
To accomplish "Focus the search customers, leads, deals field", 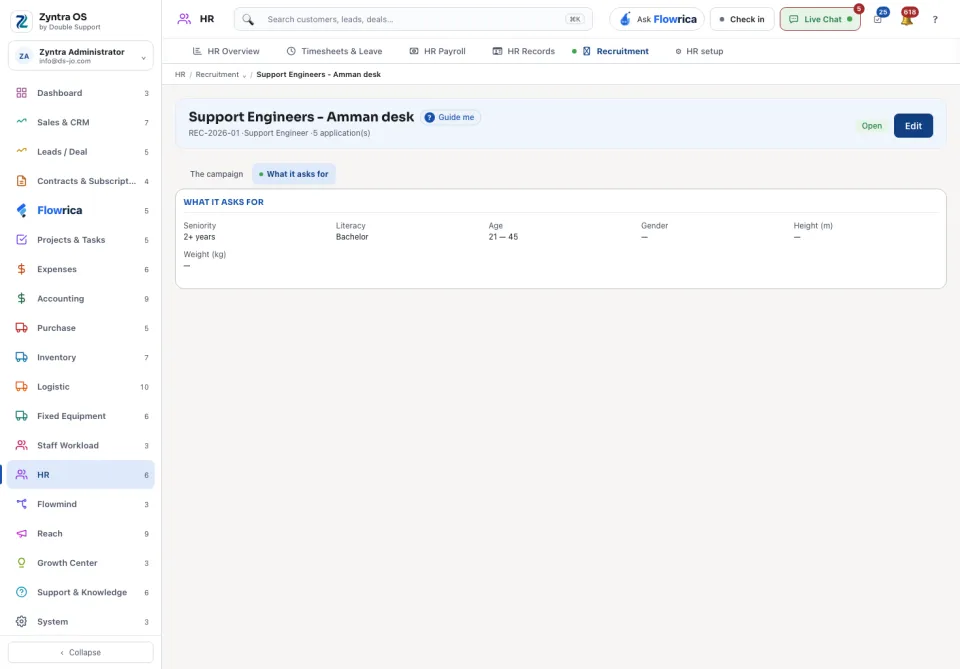I will pyautogui.click(x=413, y=20).
